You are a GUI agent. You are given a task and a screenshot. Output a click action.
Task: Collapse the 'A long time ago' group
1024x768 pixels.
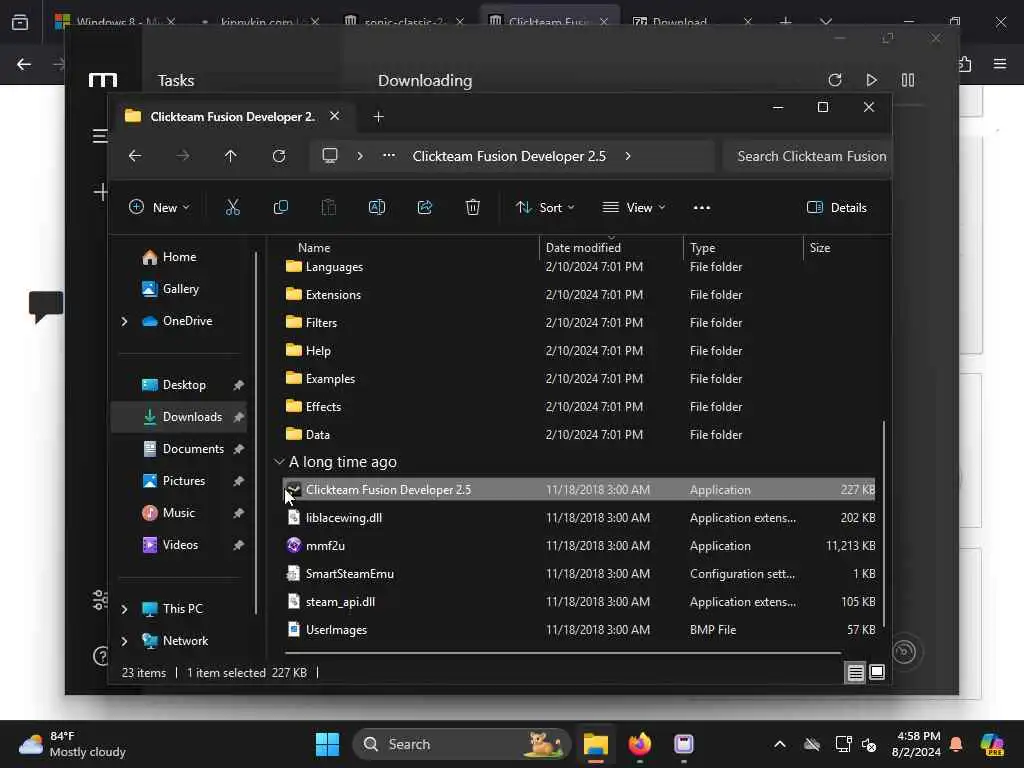[x=279, y=462]
